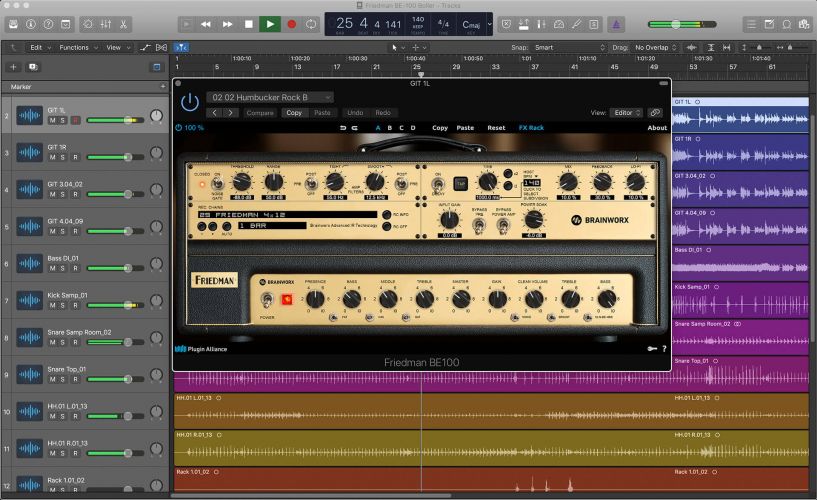
Task: Toggle Flex view icon
Action: (x=162, y=47)
